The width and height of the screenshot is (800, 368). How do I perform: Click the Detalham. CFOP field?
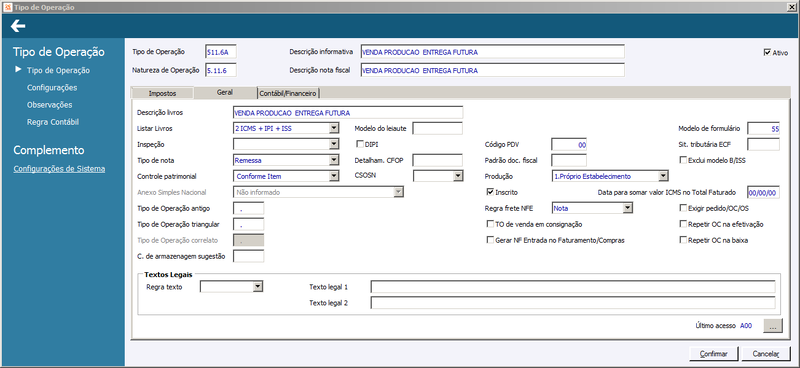click(x=437, y=160)
